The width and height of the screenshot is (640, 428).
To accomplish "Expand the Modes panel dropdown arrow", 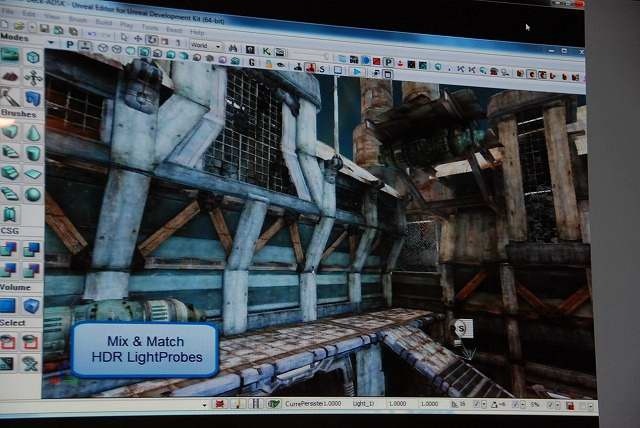I will tap(51, 42).
